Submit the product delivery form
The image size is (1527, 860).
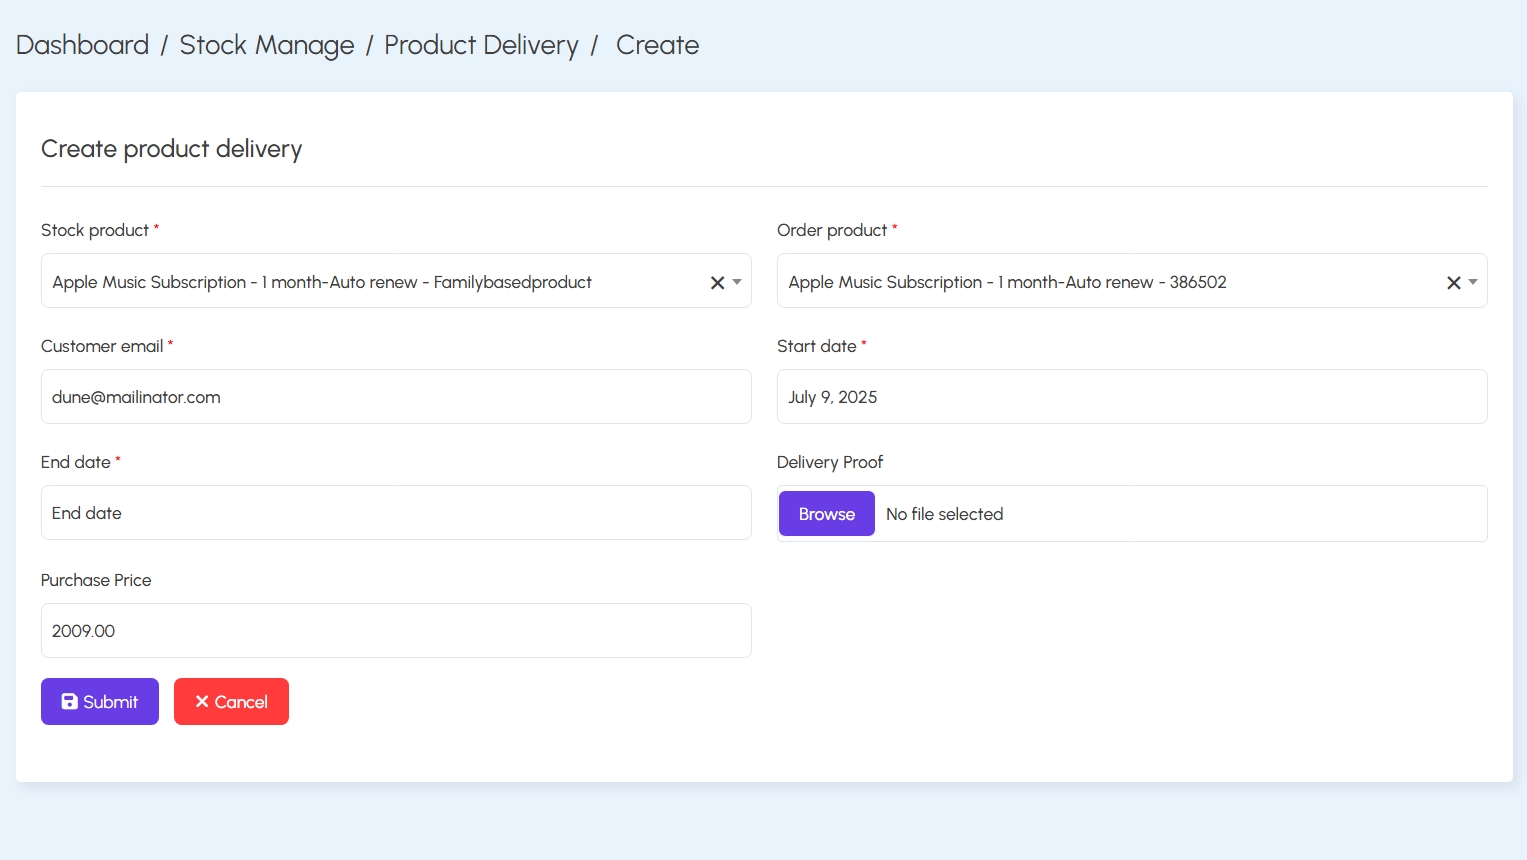tap(100, 702)
